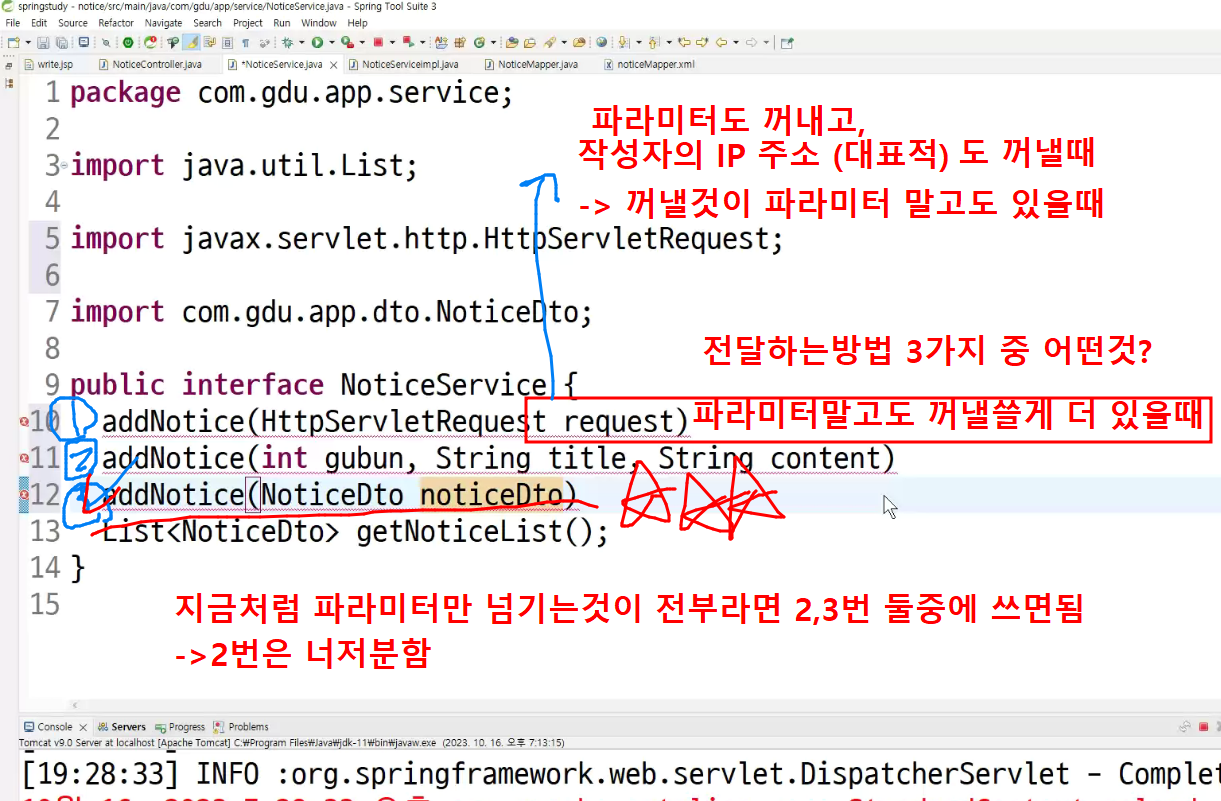Click the Previous Annotation arrow icon
The image size is (1221, 801).
[x=652, y=43]
